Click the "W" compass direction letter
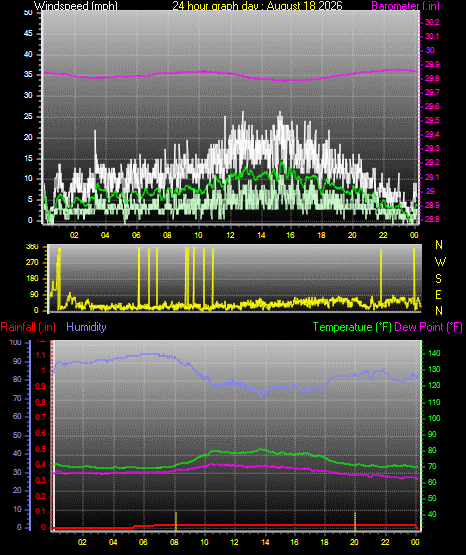The image size is (466, 555). [x=440, y=262]
